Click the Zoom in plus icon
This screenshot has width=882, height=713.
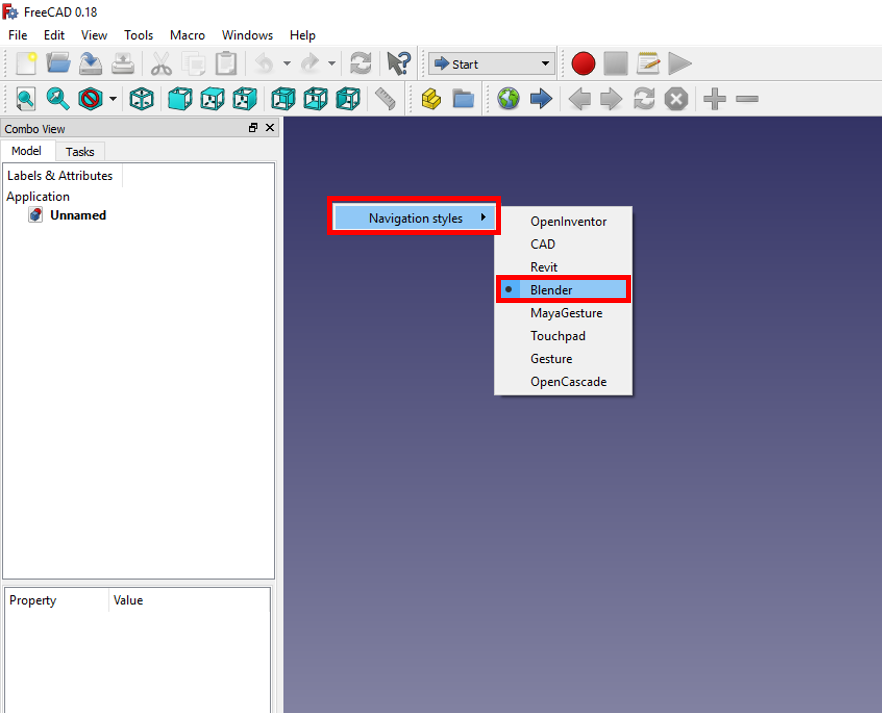[x=714, y=99]
